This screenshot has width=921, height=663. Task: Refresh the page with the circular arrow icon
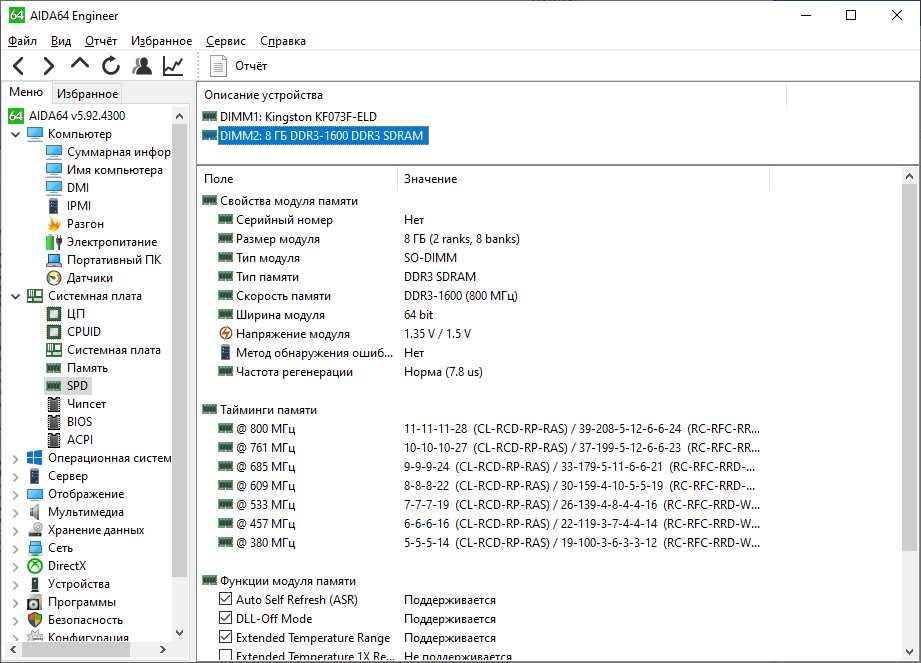coord(110,66)
